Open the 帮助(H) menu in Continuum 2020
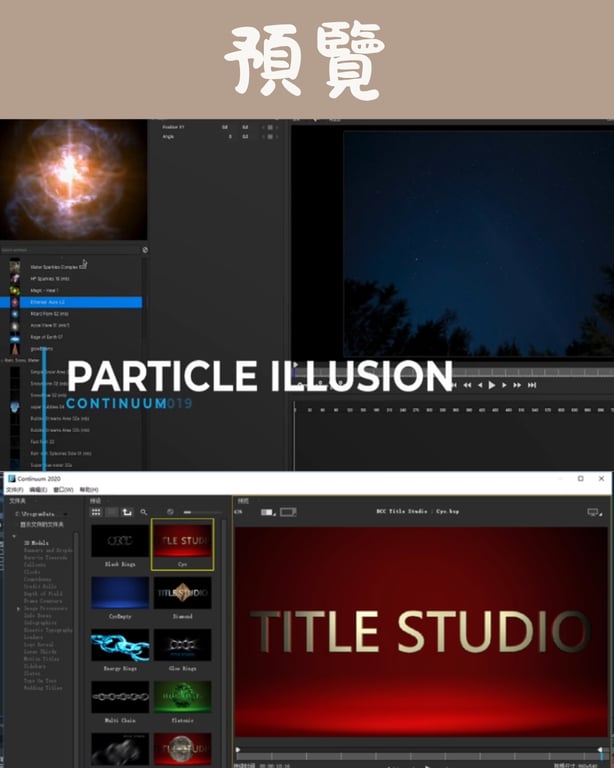The image size is (614, 768). [89, 489]
